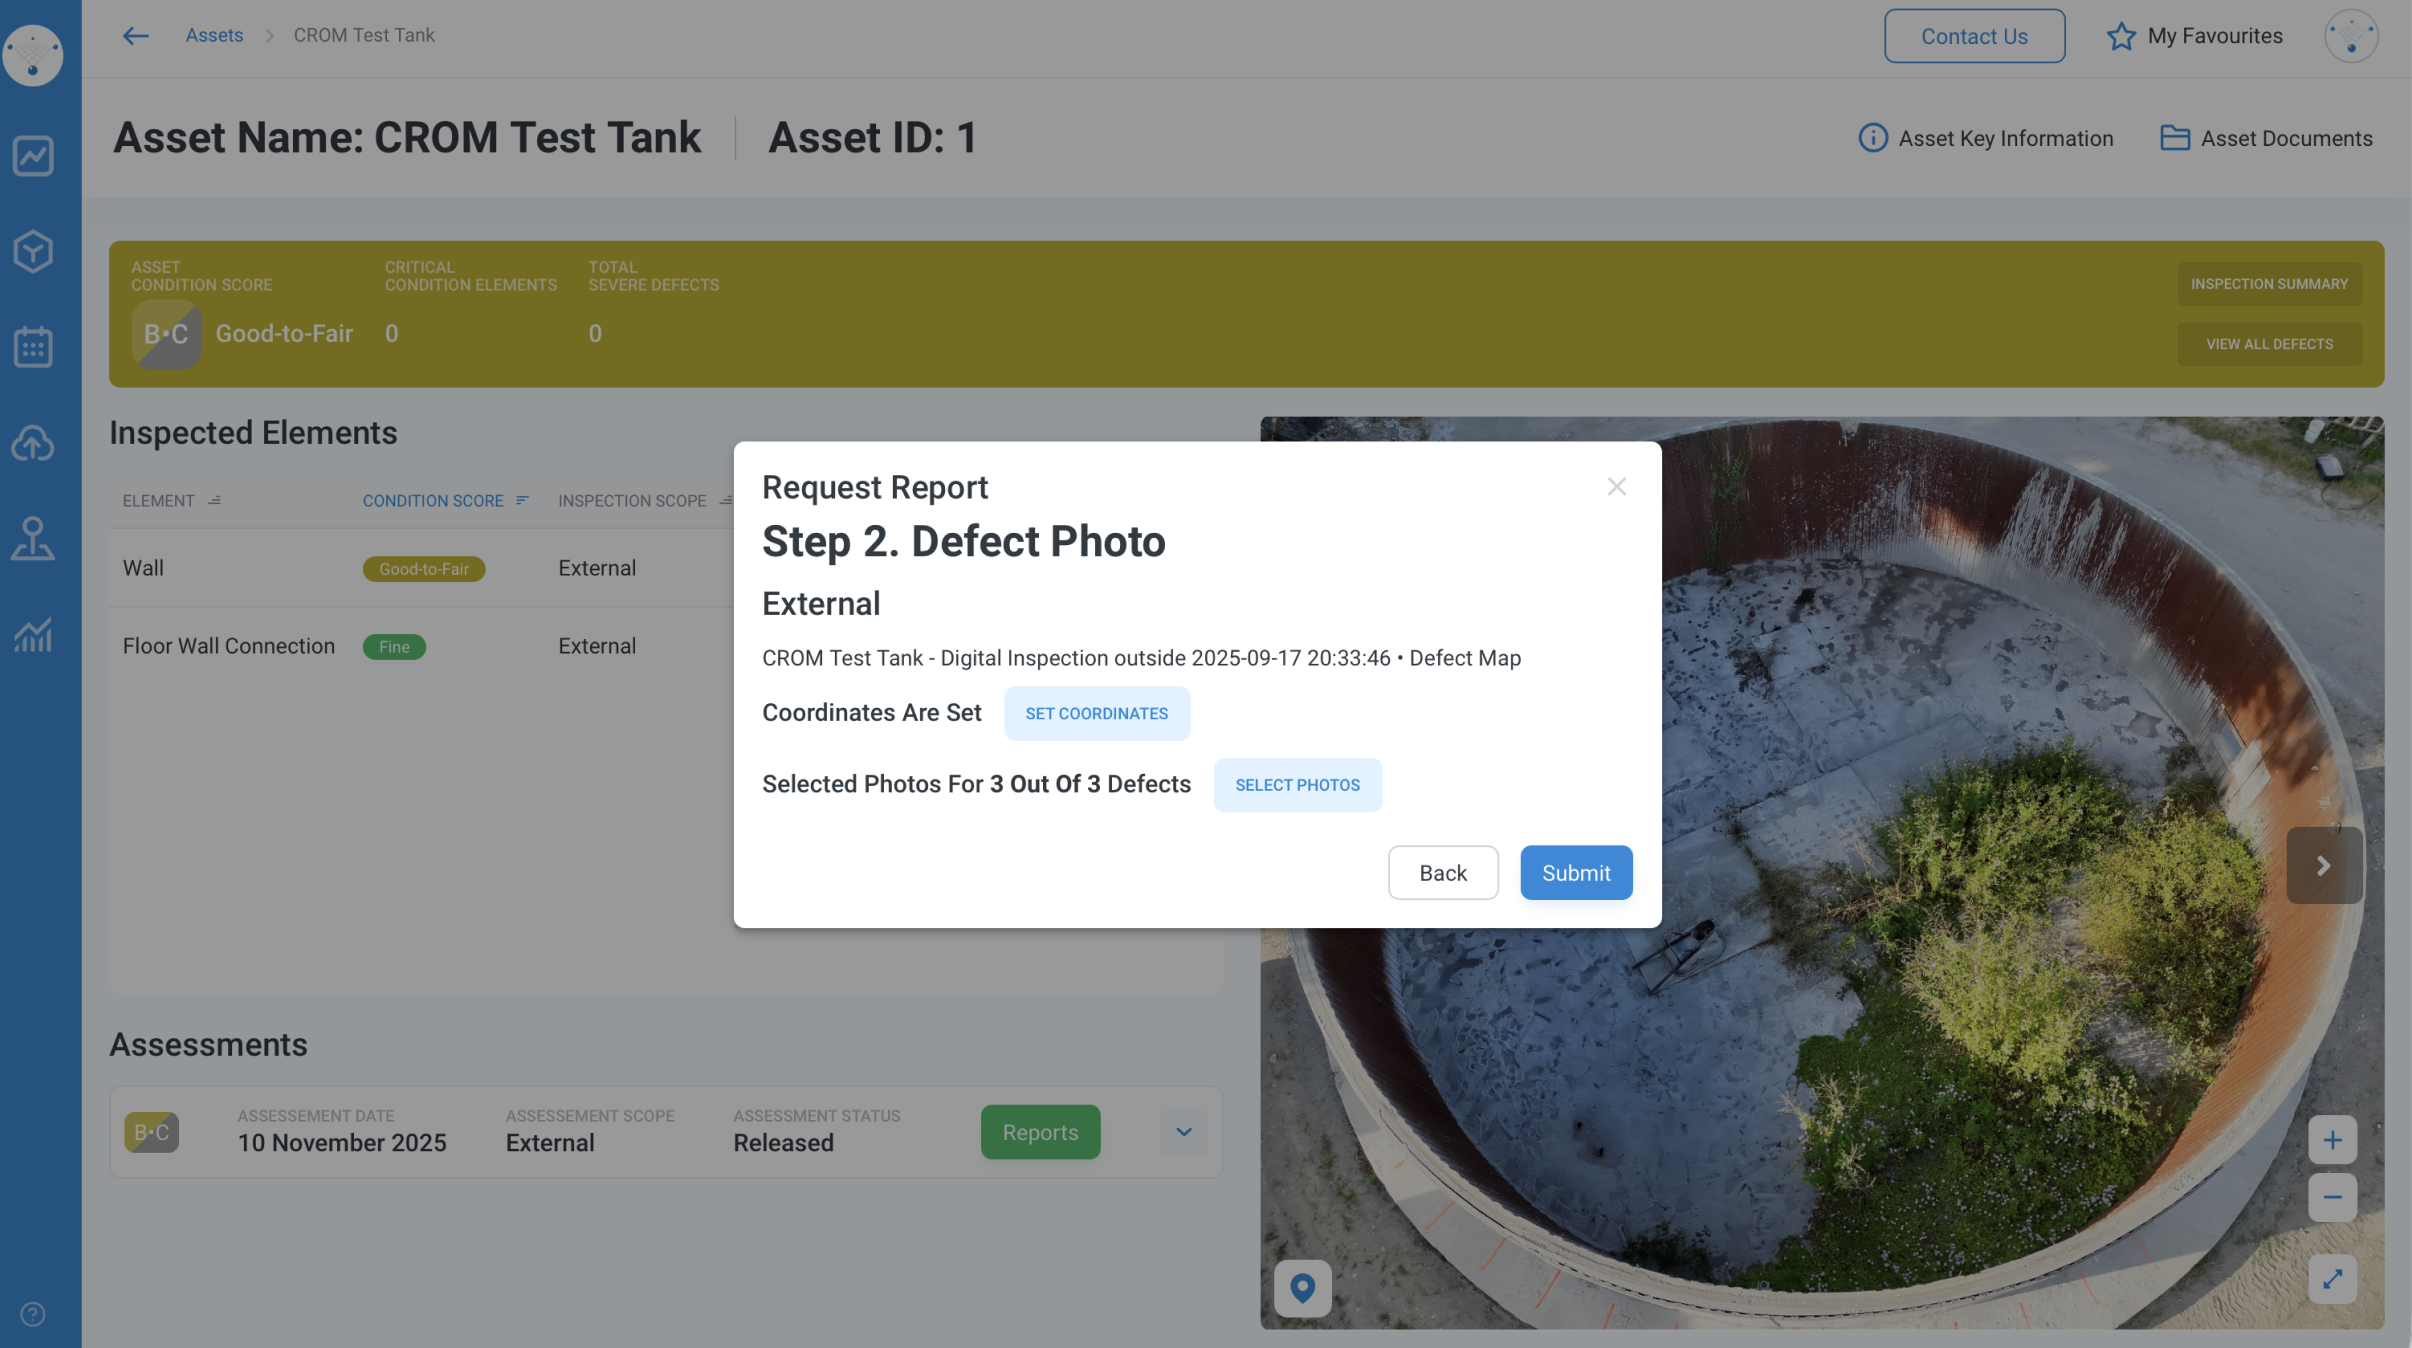This screenshot has height=1348, width=2412.
Task: Close the Request Report dialog
Action: point(1616,487)
